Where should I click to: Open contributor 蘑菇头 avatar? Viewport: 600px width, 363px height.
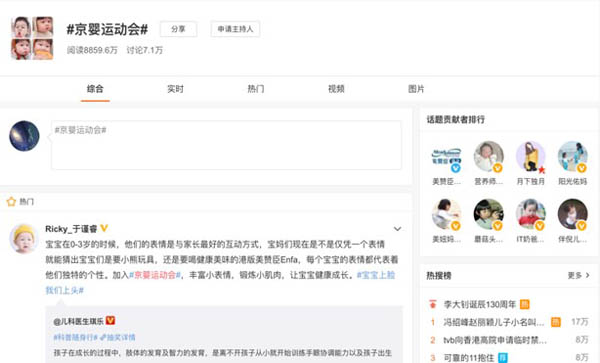tap(488, 214)
